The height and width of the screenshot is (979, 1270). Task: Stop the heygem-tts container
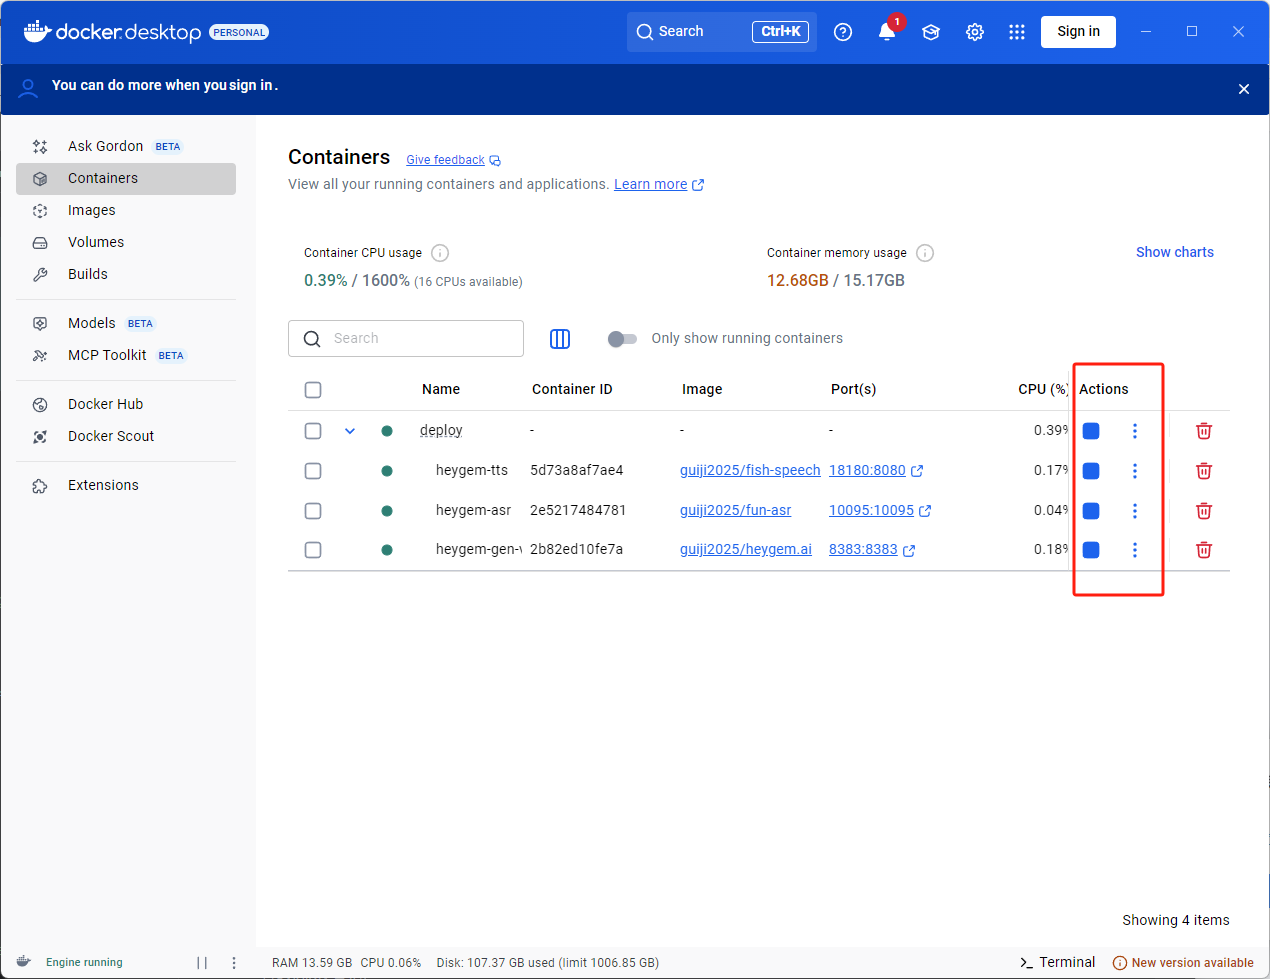1091,471
